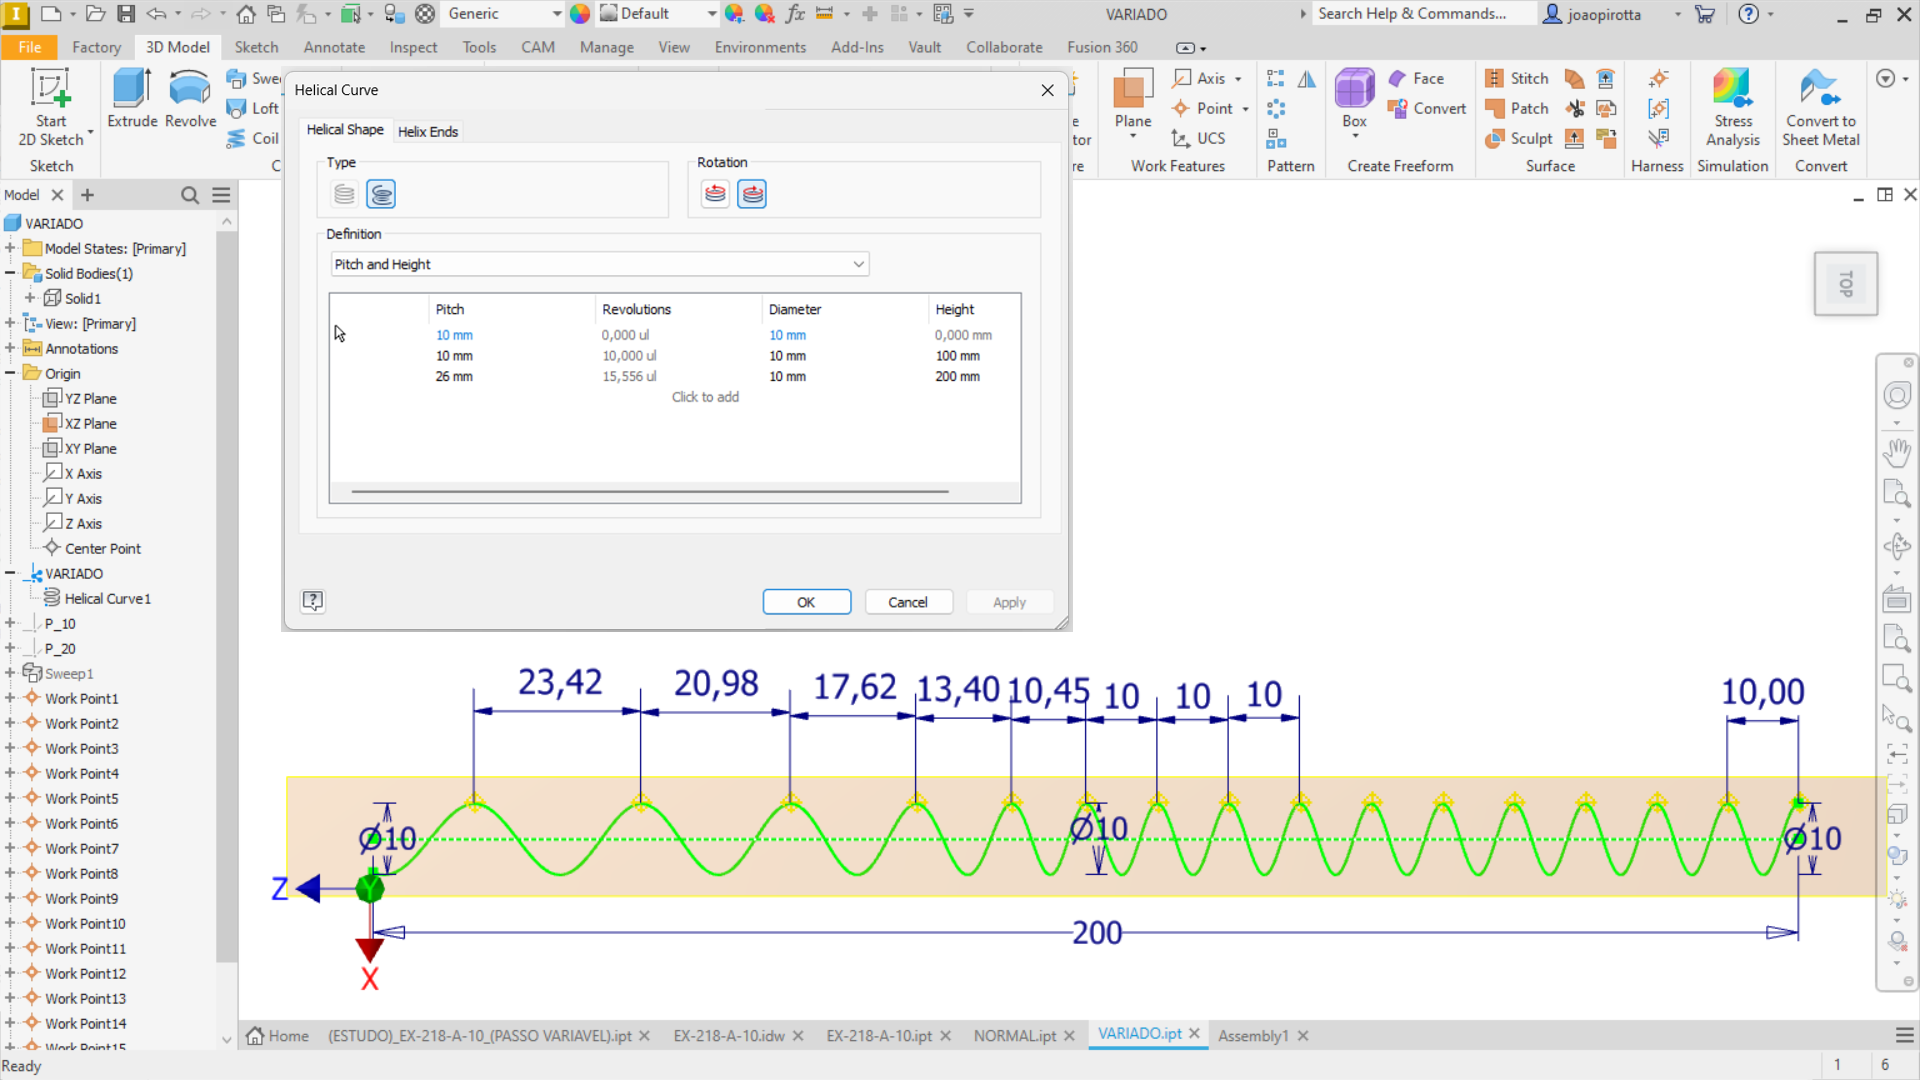The height and width of the screenshot is (1080, 1920).
Task: Open the Inspect ribbon tab
Action: [413, 47]
